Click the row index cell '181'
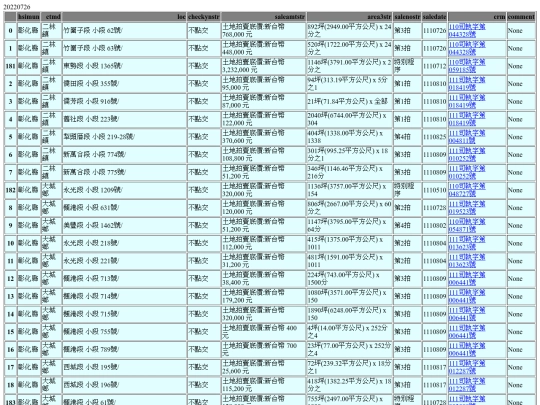Viewport: 540px width, 405px height. tap(10, 66)
